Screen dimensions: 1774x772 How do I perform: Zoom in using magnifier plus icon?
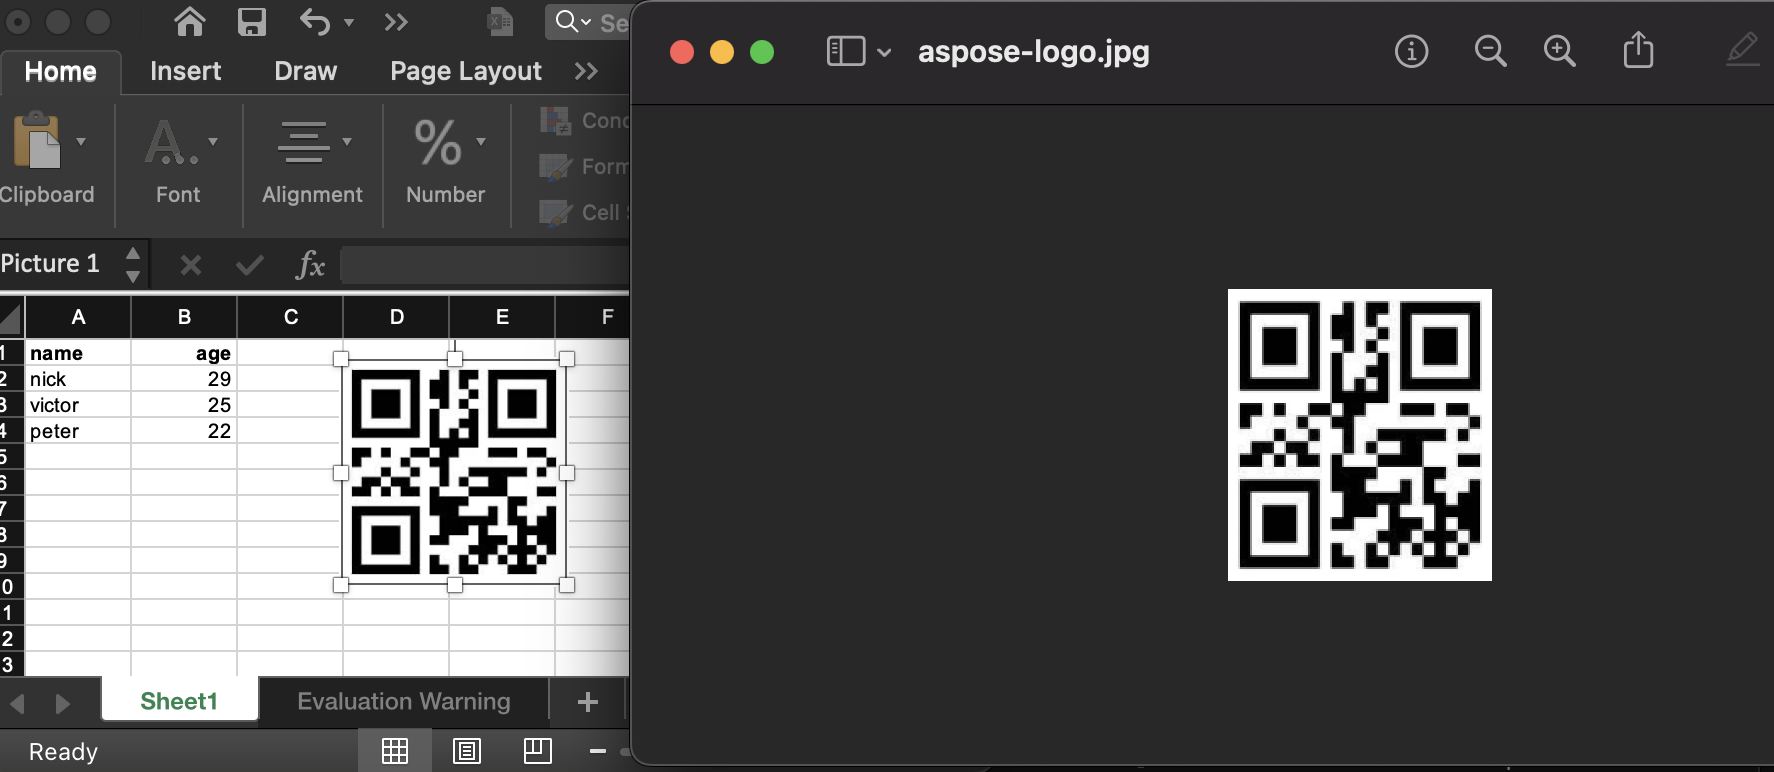(x=1559, y=51)
